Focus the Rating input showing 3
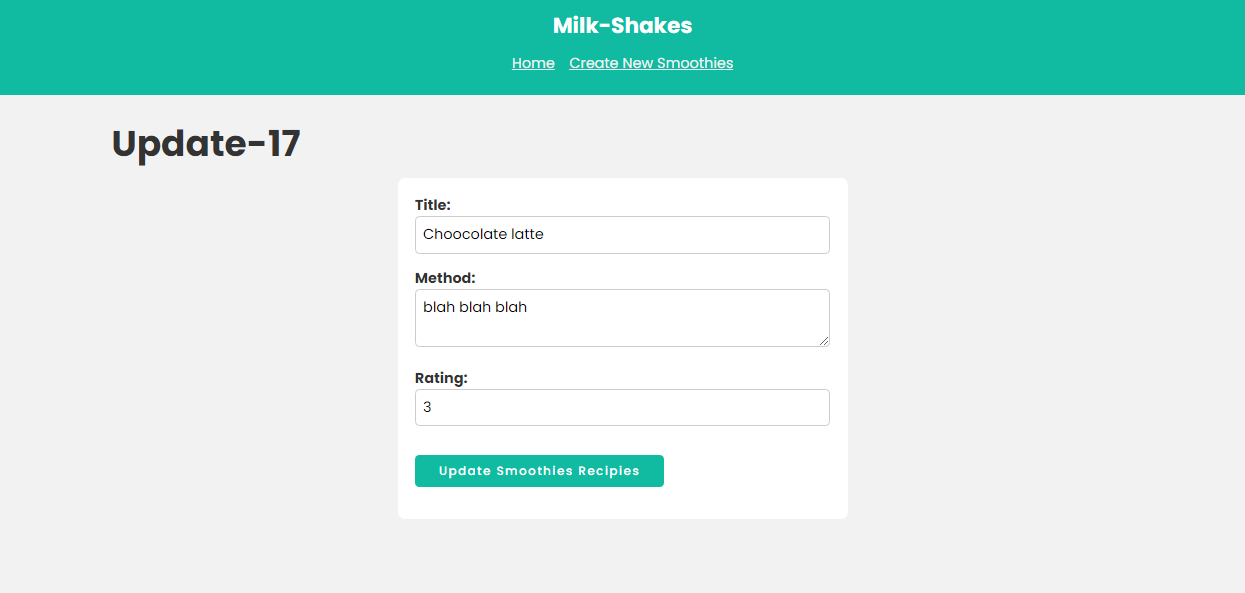Screen dimensions: 1245x593 pos(622,407)
